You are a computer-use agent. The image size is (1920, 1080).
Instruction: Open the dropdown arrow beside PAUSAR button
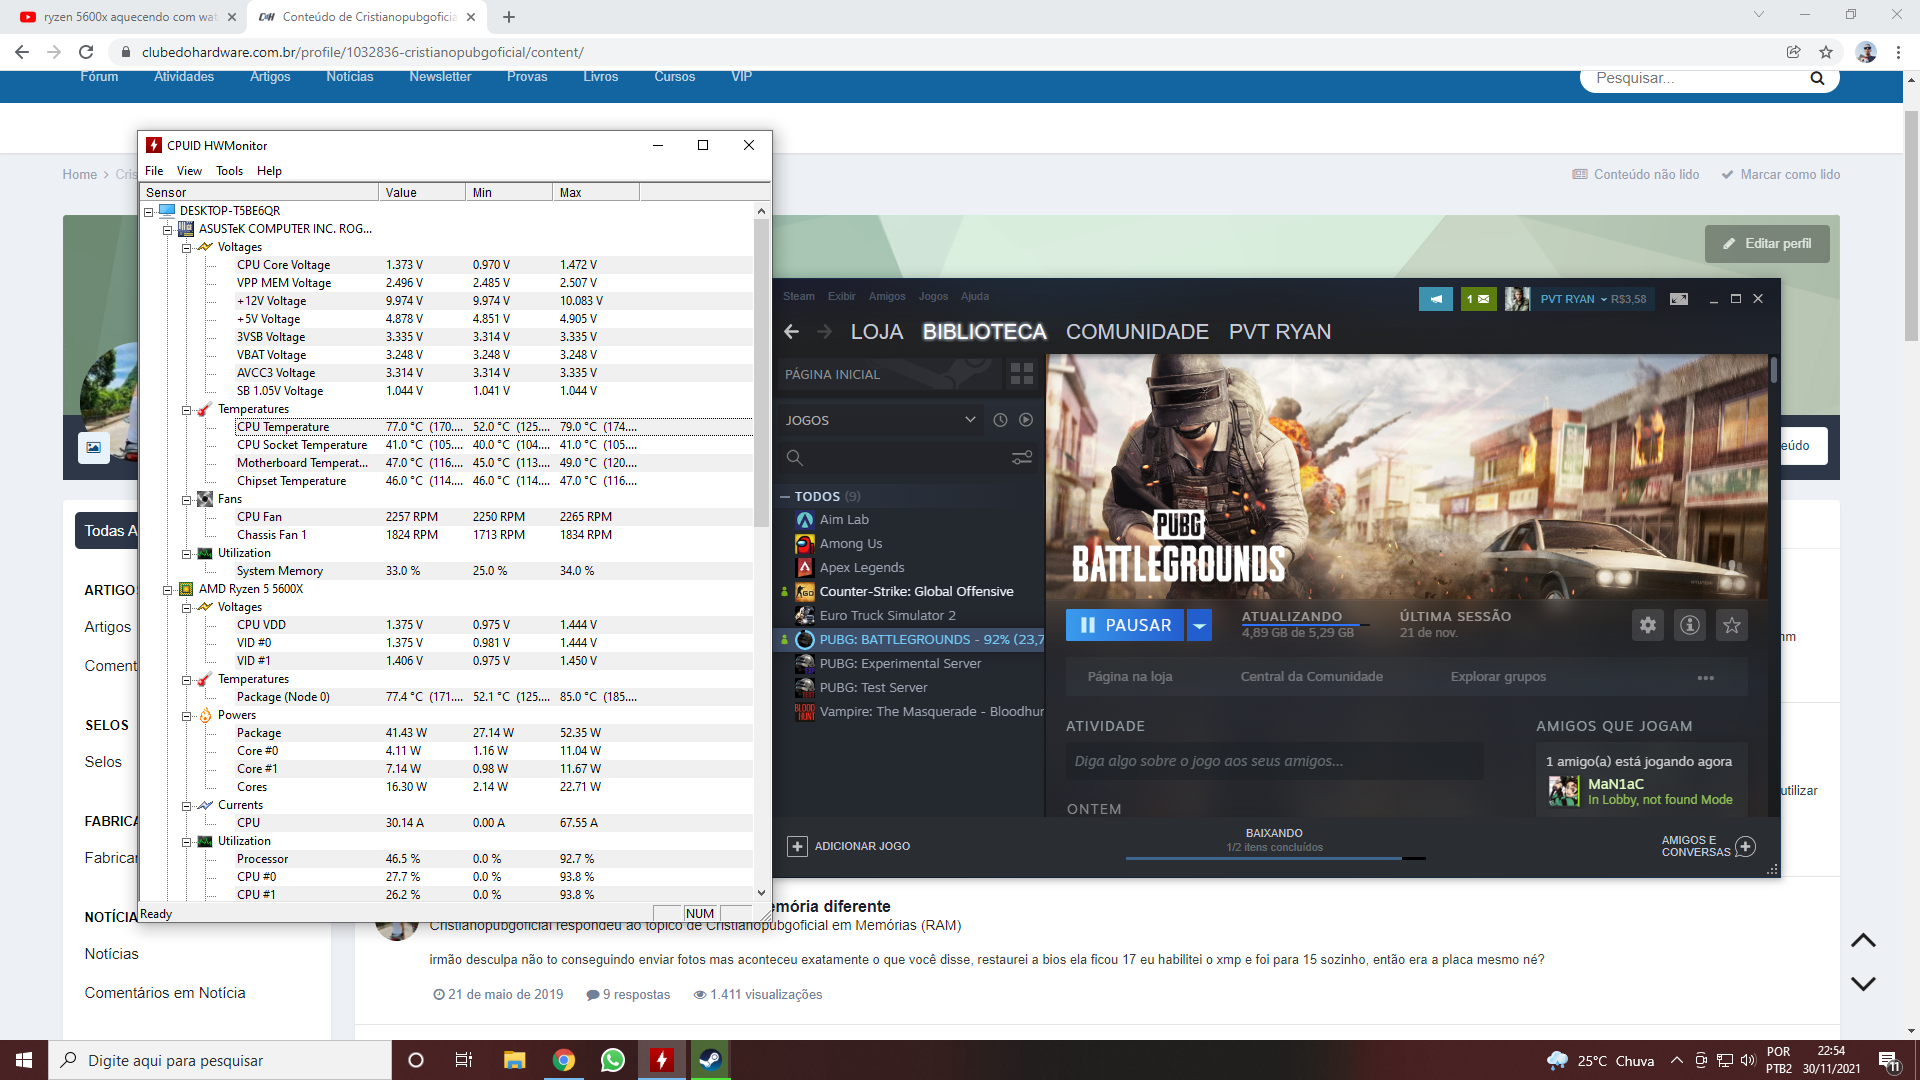pyautogui.click(x=1199, y=625)
